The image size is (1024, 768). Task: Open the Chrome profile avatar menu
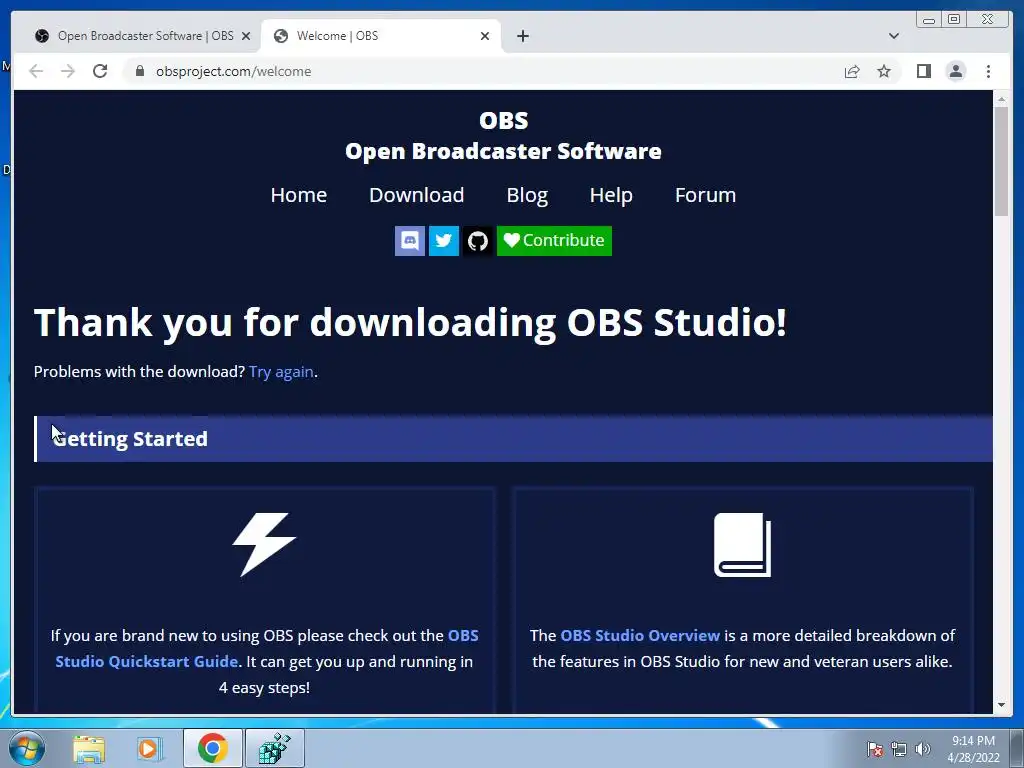pyautogui.click(x=955, y=71)
